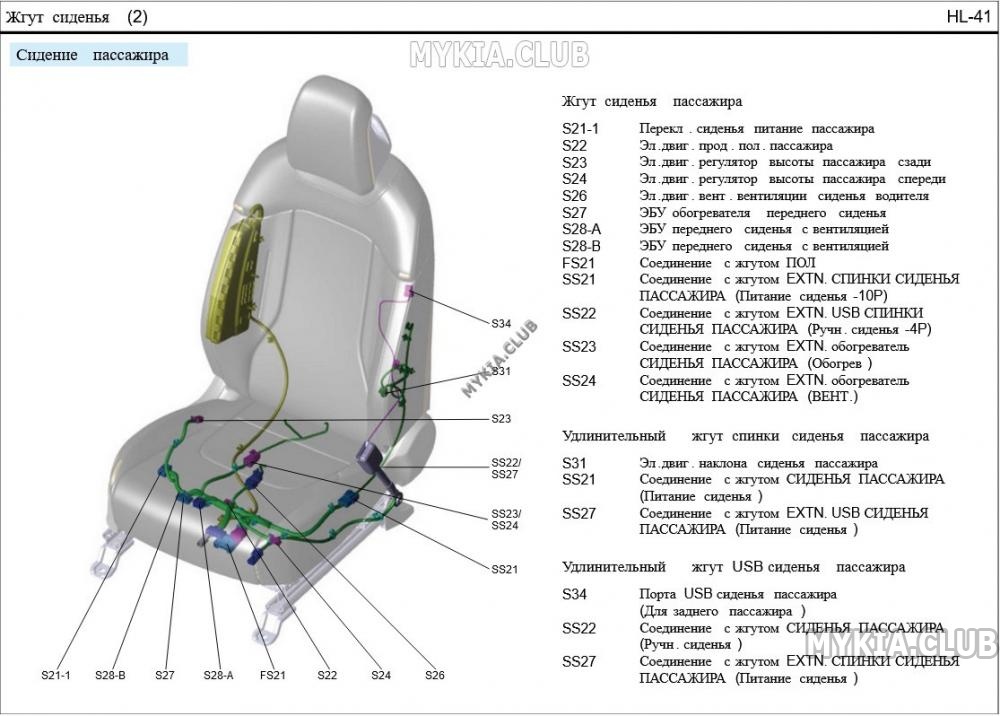Click the seat belt buckle on the seat
This screenshot has height=716, width=1000.
coord(378,469)
